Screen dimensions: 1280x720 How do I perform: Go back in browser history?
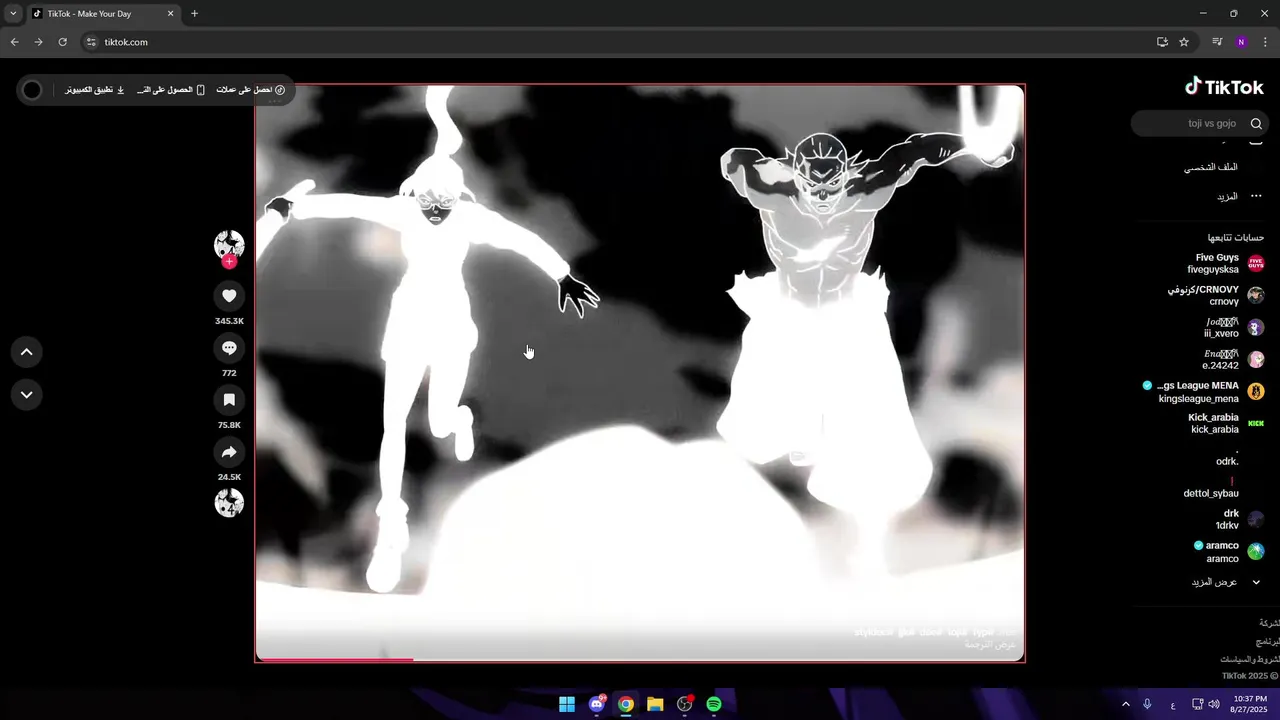tap(14, 42)
